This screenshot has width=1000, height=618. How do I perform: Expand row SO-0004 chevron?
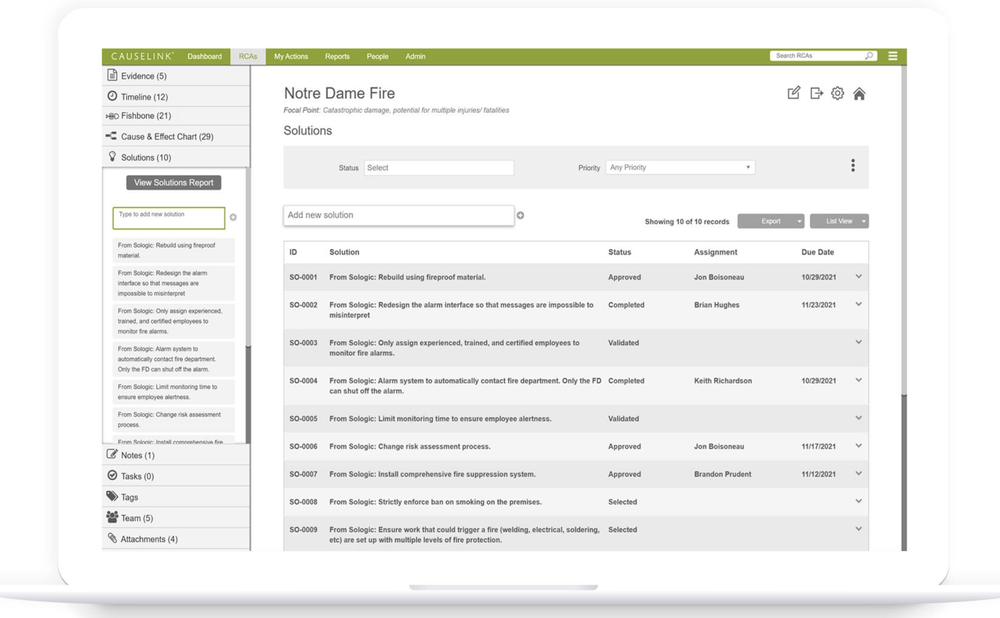pos(858,380)
